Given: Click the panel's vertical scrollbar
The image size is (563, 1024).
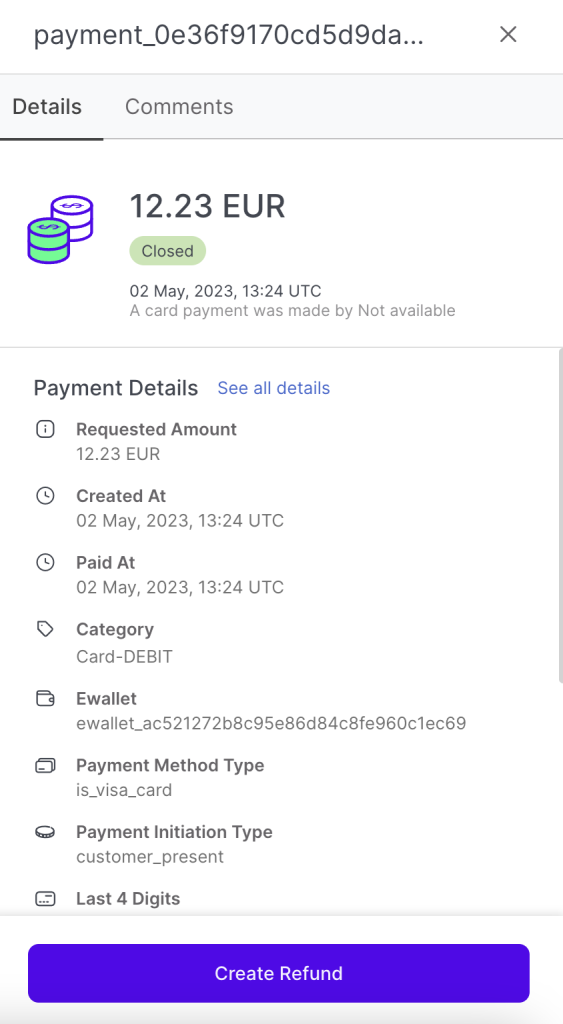Looking at the screenshot, I should (560, 516).
